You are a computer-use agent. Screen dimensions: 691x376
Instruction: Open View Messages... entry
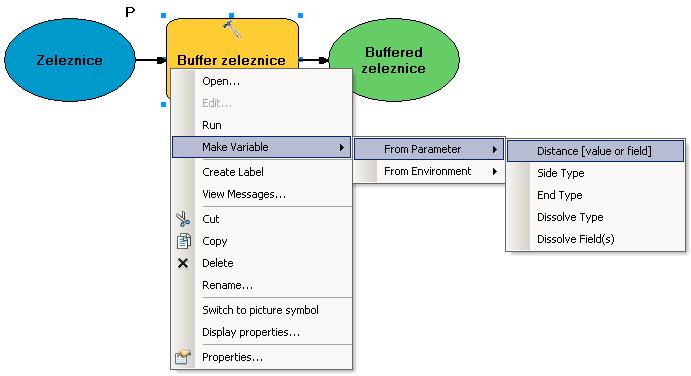click(262, 194)
